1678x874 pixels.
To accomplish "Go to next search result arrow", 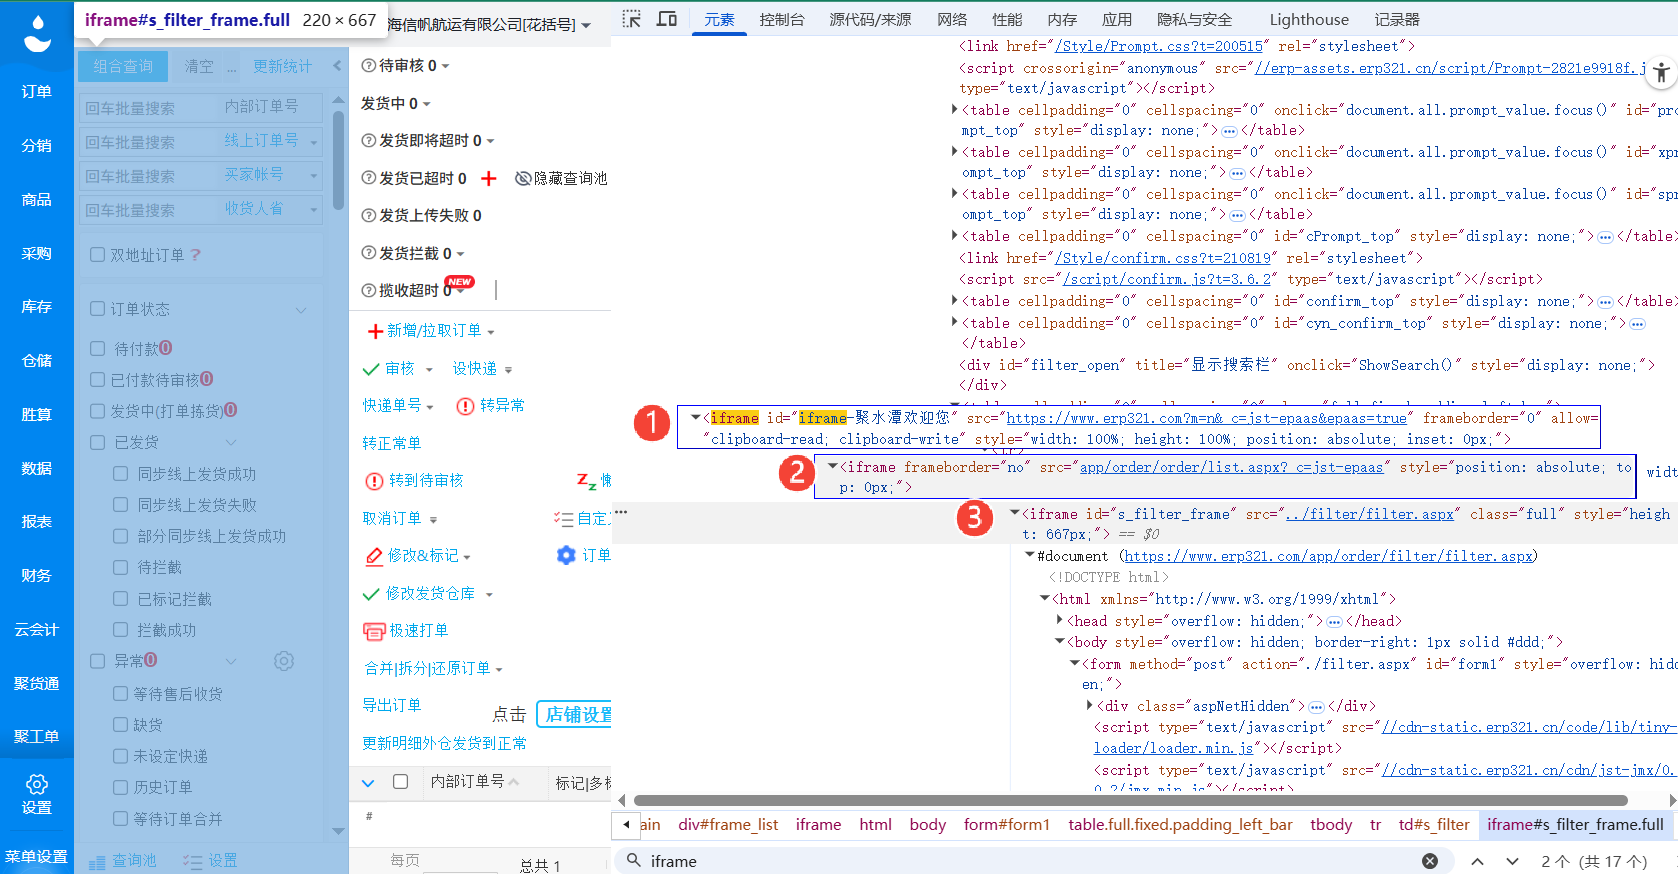I will 1513,861.
